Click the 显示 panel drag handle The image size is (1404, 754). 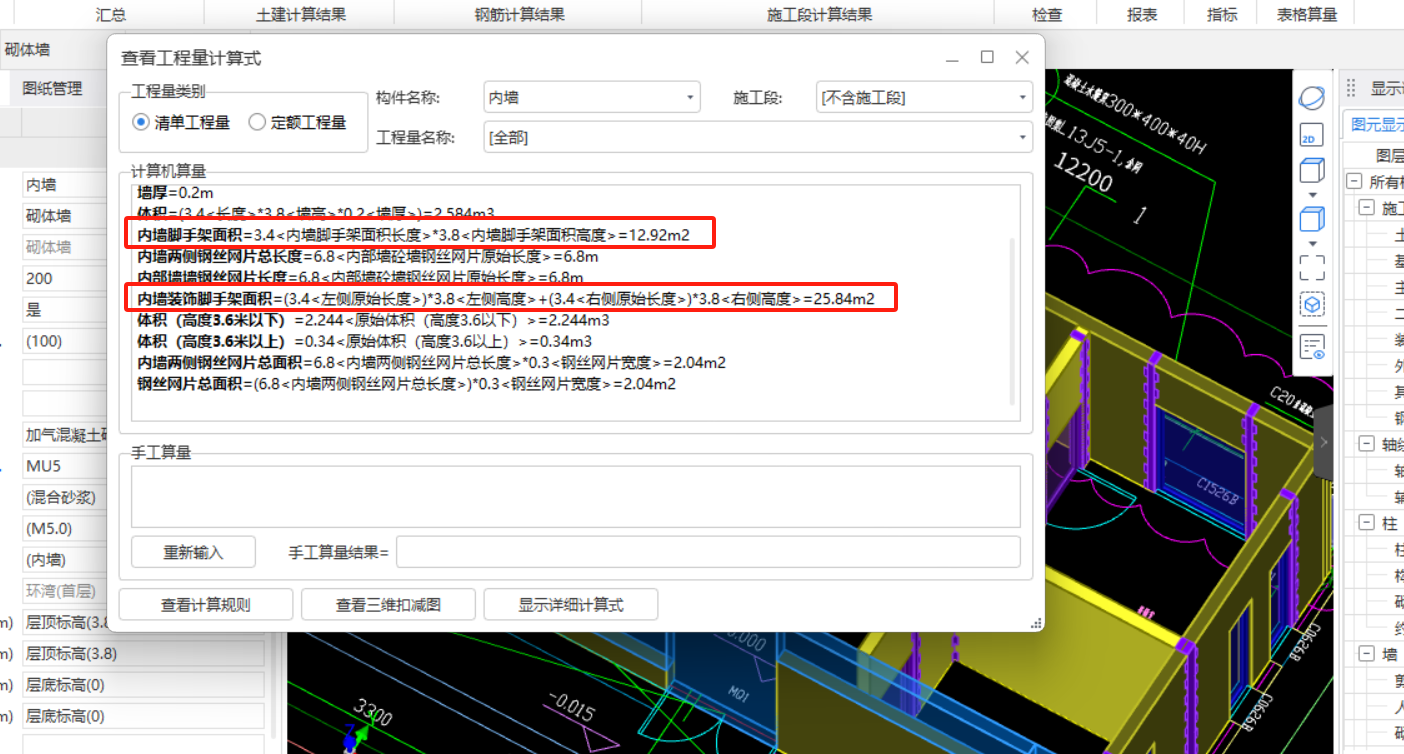tap(1350, 88)
